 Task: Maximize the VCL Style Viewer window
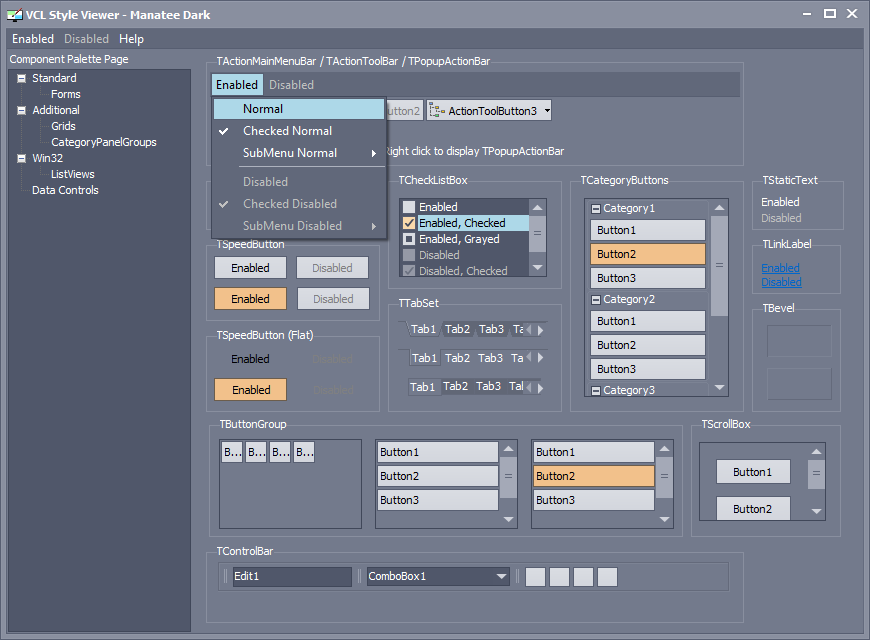pos(829,14)
